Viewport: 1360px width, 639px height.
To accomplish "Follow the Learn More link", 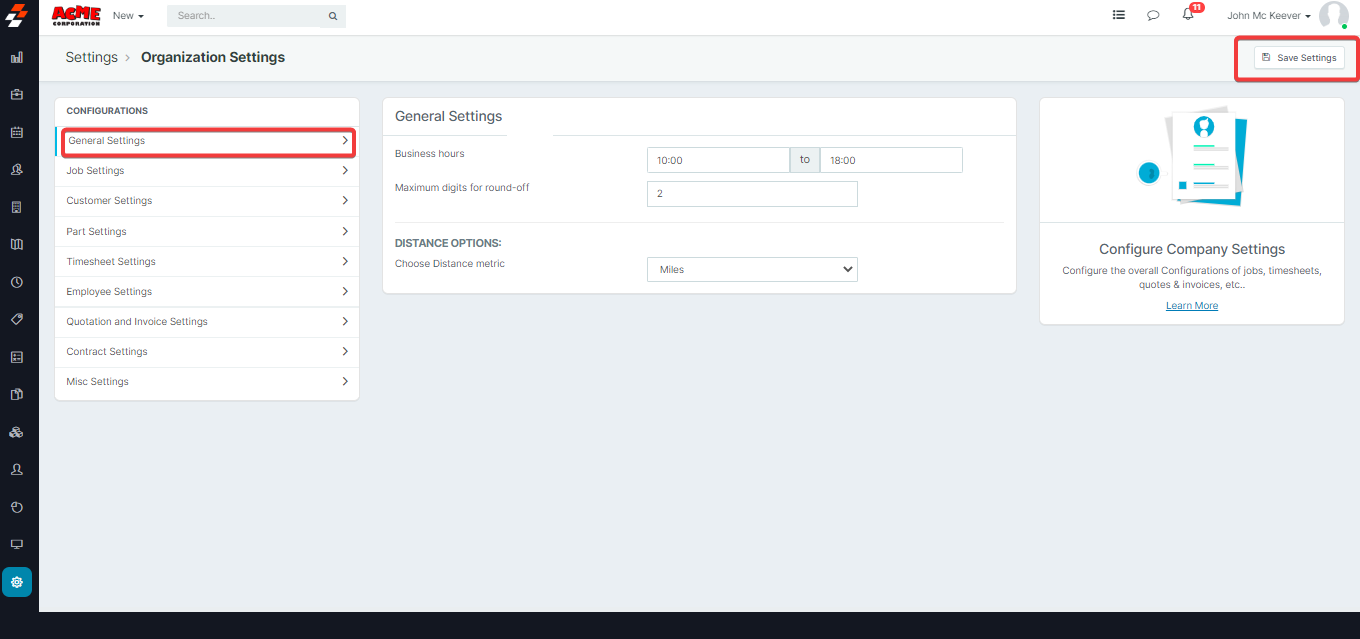I will (x=1191, y=306).
